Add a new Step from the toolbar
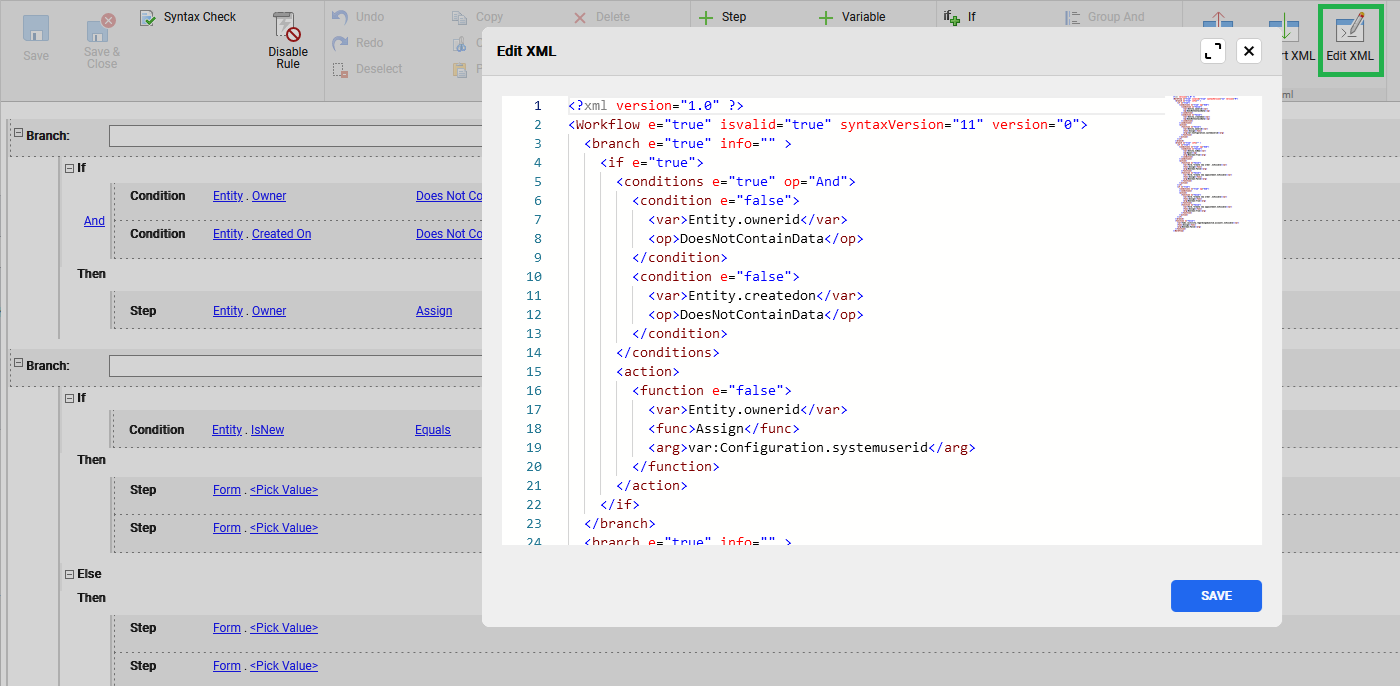Image resolution: width=1400 pixels, height=686 pixels. pos(723,17)
